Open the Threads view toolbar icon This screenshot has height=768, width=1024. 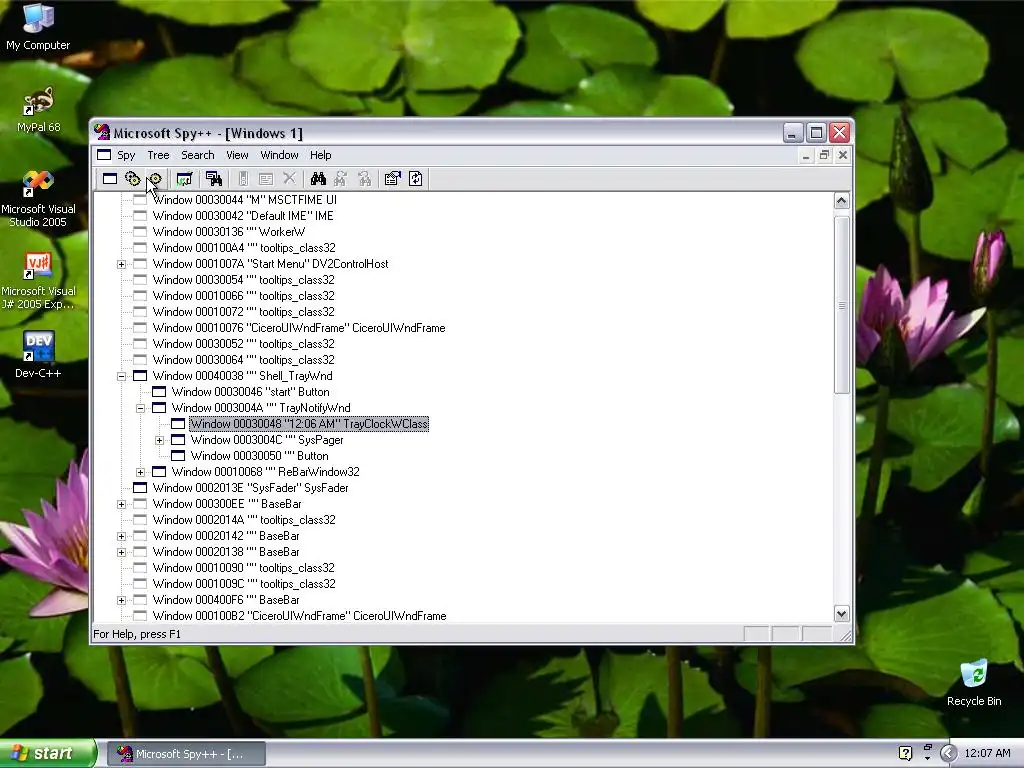pos(155,179)
